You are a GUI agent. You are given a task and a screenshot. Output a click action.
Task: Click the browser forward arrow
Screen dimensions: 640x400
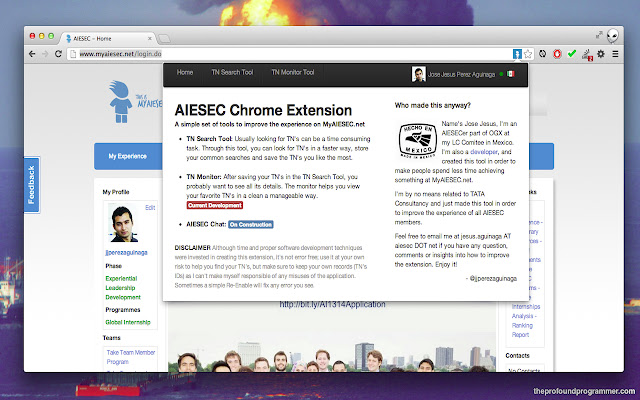[45, 53]
